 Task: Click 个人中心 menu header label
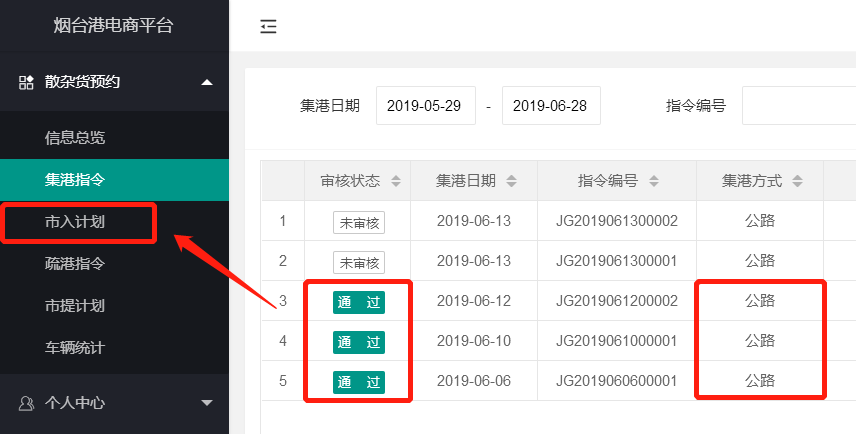pos(75,403)
